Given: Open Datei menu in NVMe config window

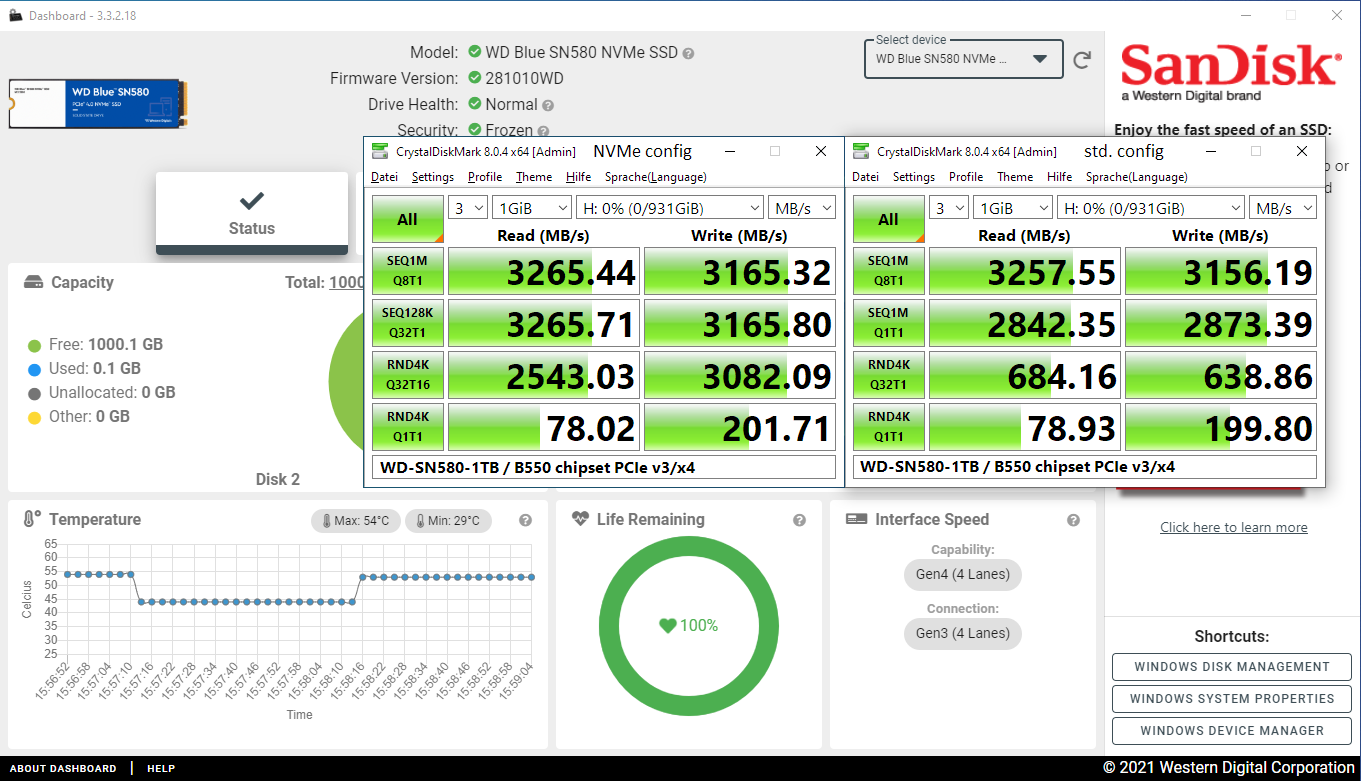Looking at the screenshot, I should (x=384, y=177).
